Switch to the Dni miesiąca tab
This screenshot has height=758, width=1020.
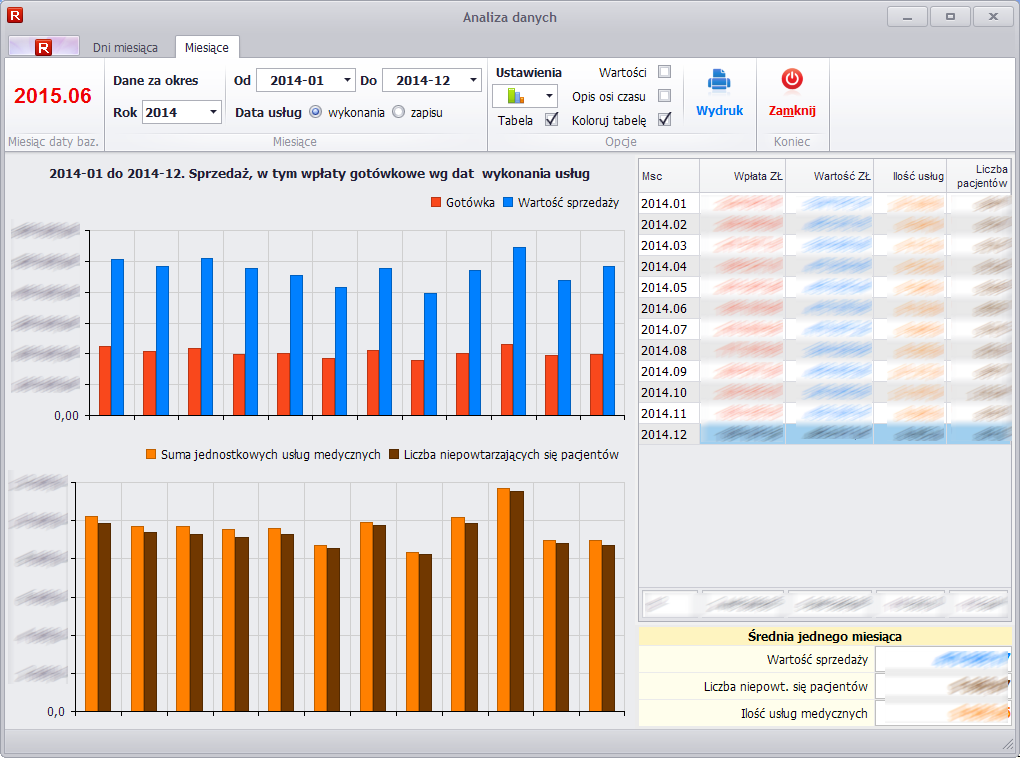125,47
